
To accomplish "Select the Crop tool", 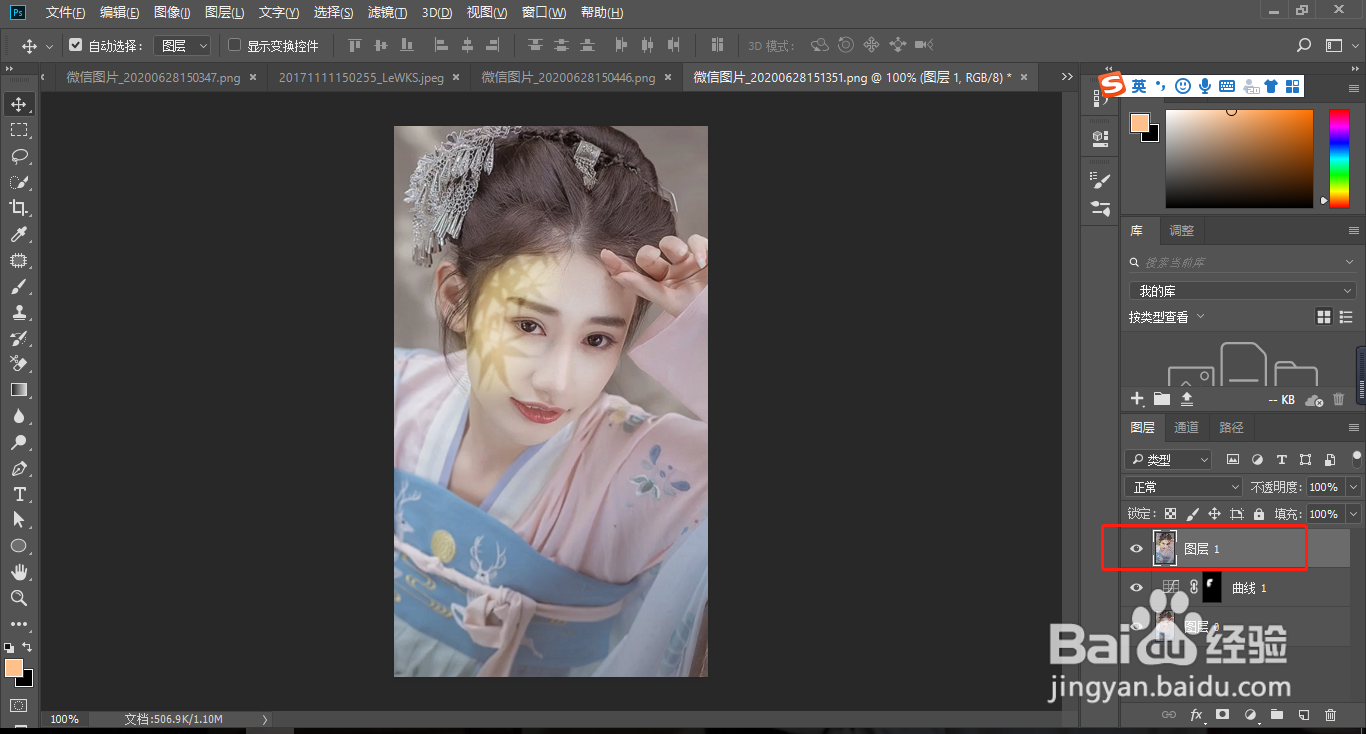I will (x=19, y=208).
